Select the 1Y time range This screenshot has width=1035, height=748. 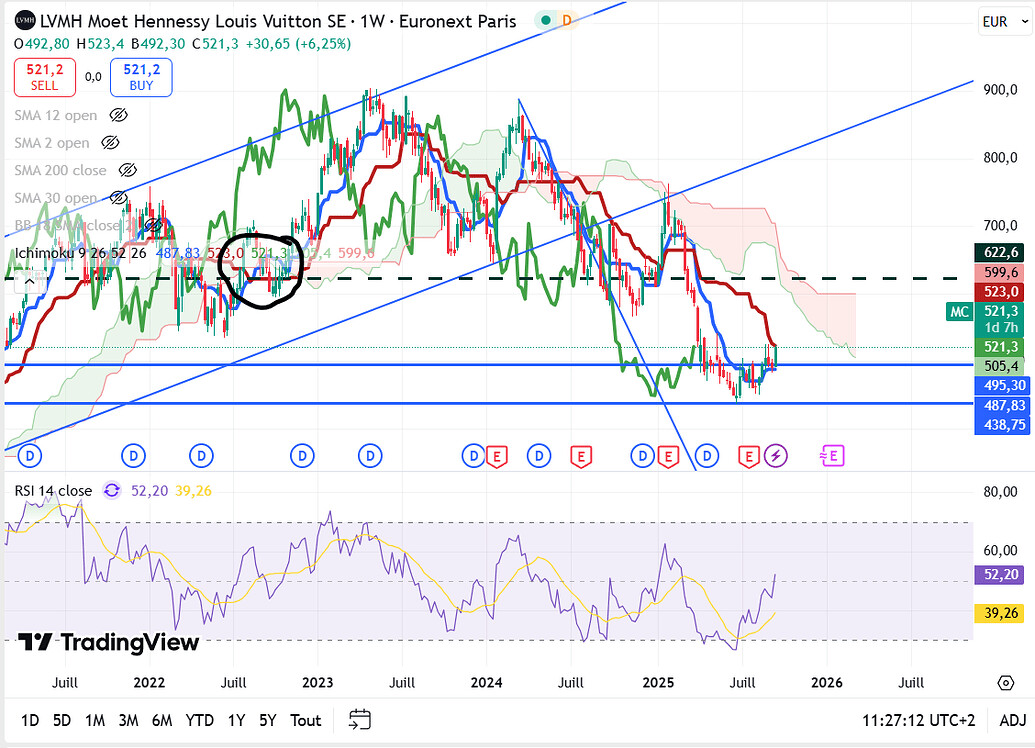pos(236,720)
